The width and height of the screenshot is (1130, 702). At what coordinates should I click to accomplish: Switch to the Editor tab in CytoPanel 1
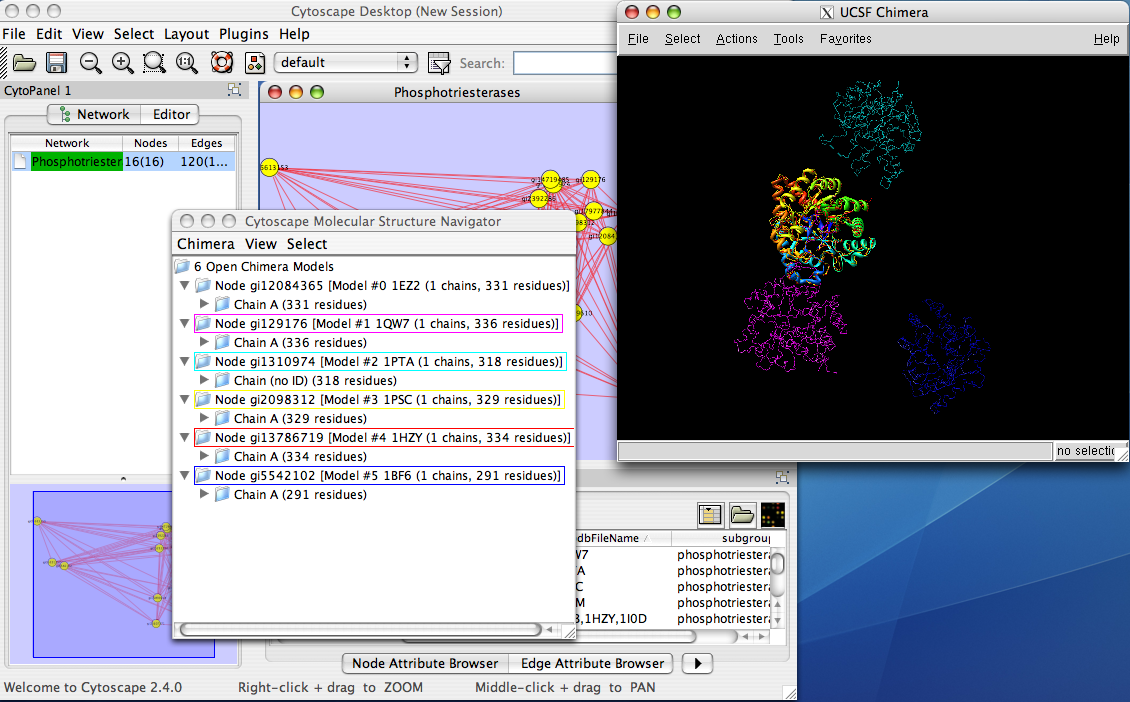coord(170,114)
